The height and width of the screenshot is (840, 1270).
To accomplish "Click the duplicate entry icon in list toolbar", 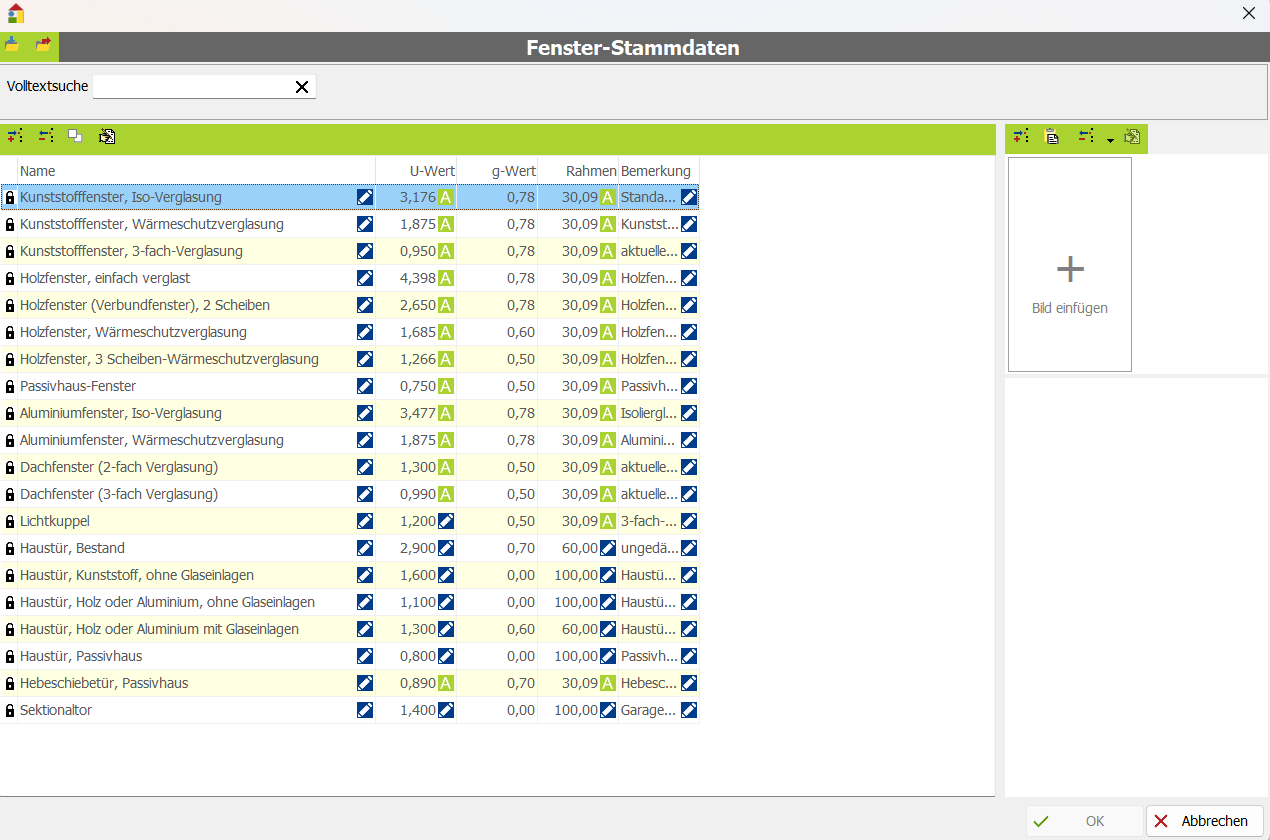I will [76, 136].
